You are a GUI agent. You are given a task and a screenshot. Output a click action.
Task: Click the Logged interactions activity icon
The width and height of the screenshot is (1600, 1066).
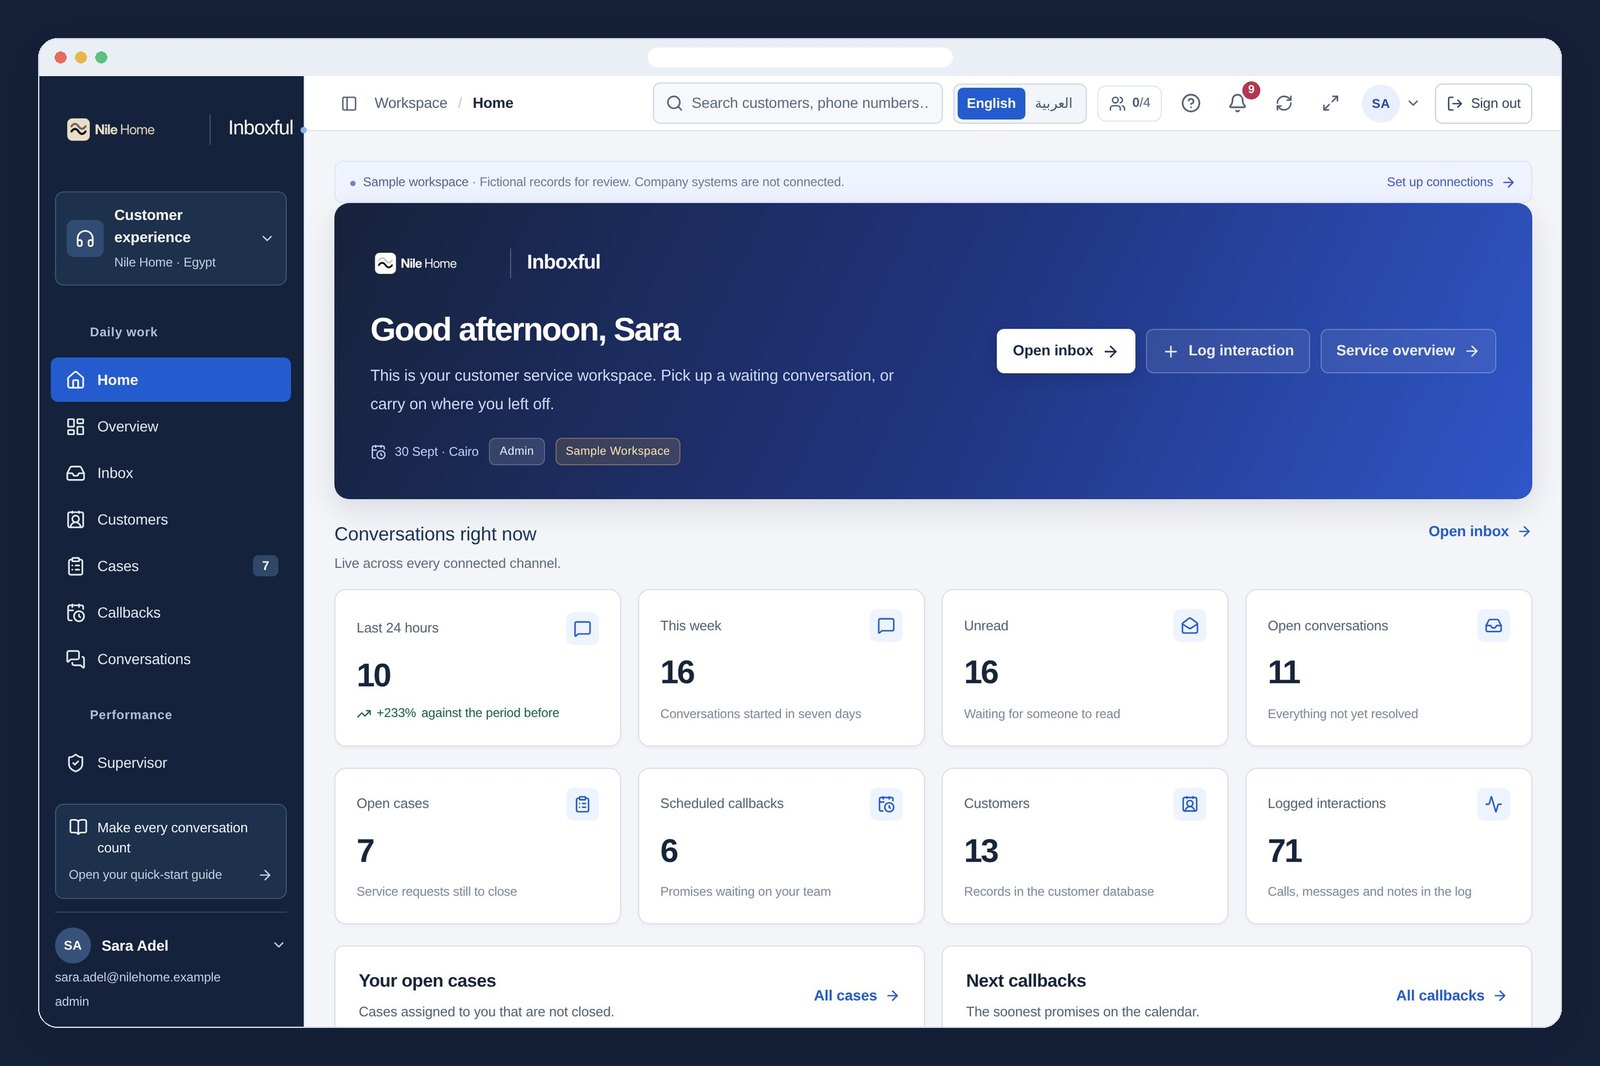point(1493,804)
